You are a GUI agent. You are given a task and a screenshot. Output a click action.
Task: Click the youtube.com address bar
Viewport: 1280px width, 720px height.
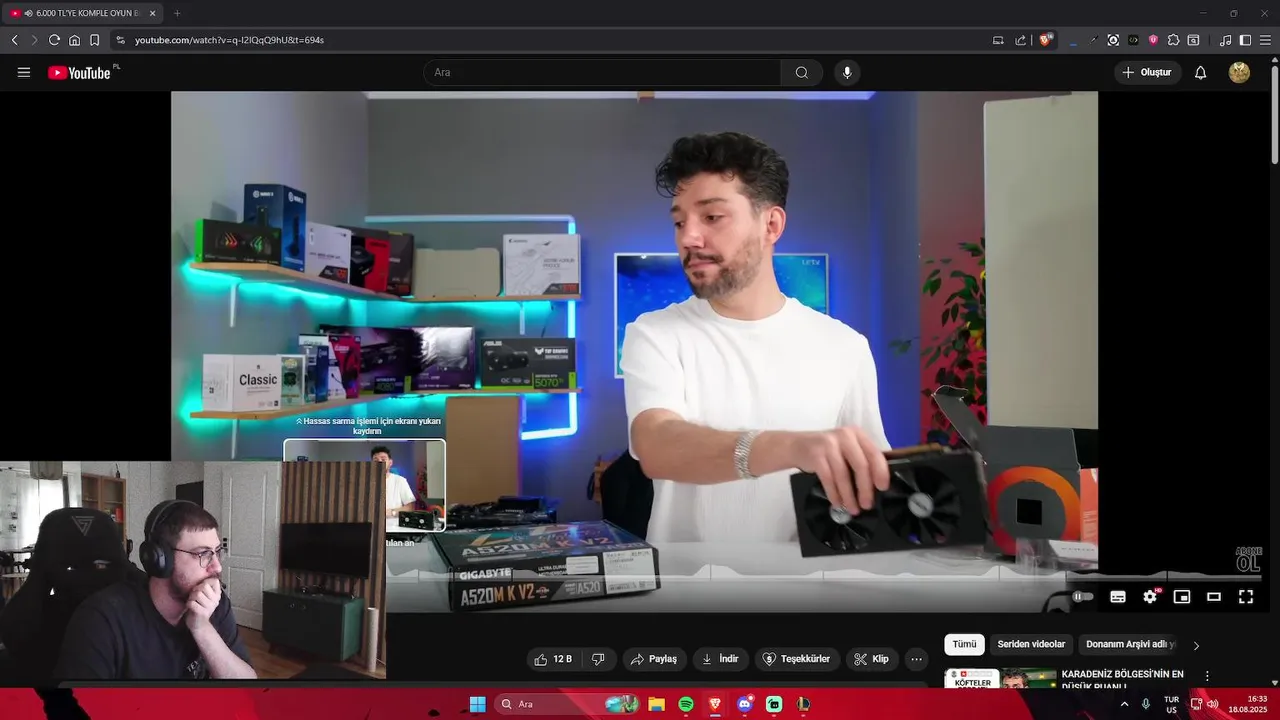[550, 40]
